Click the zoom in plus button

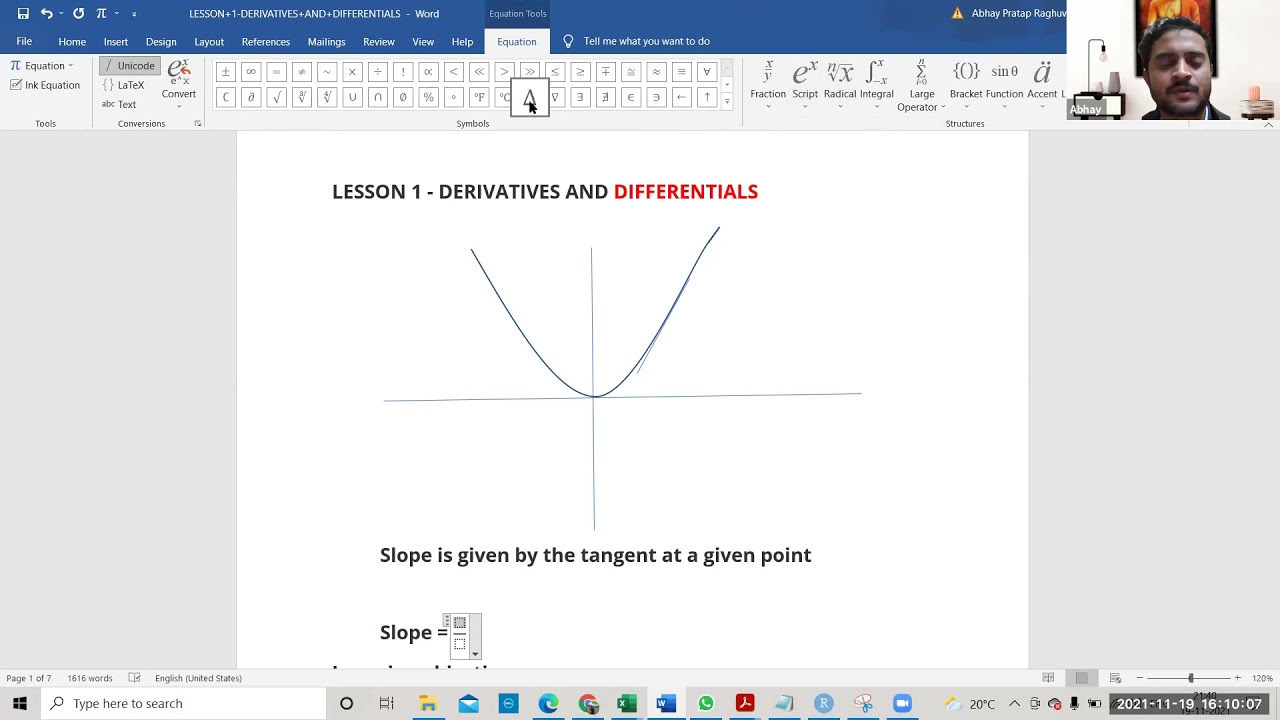[x=1237, y=678]
